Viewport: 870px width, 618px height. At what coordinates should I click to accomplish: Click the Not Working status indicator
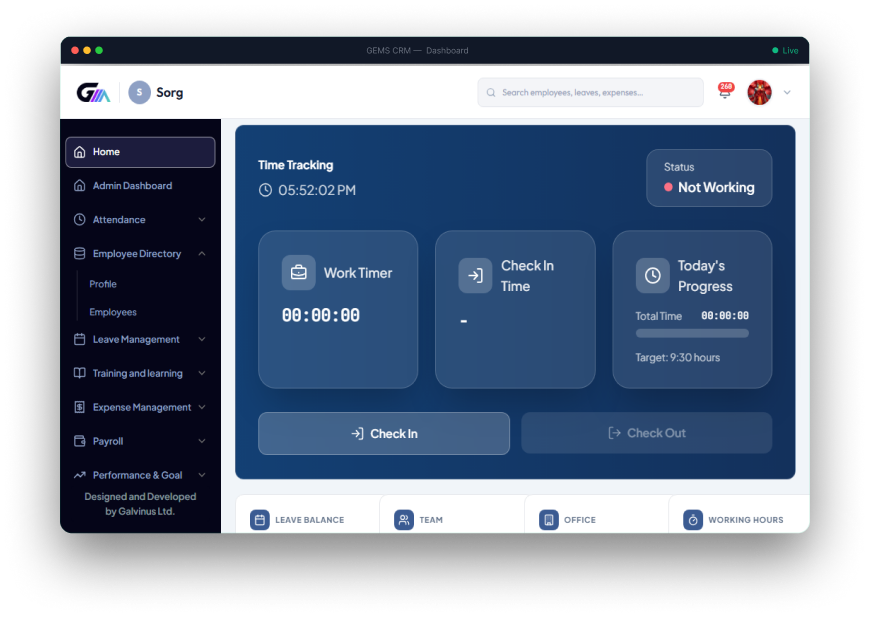coord(709,188)
